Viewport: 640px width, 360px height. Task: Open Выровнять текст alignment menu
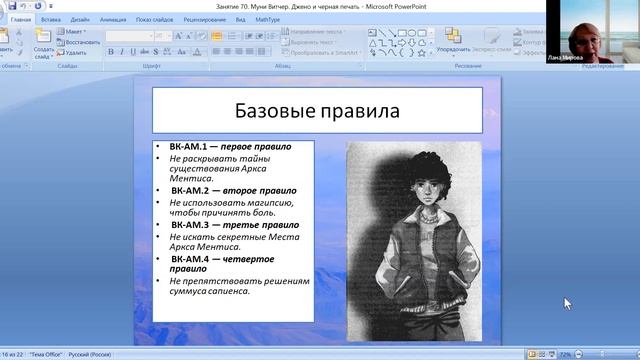pos(309,42)
